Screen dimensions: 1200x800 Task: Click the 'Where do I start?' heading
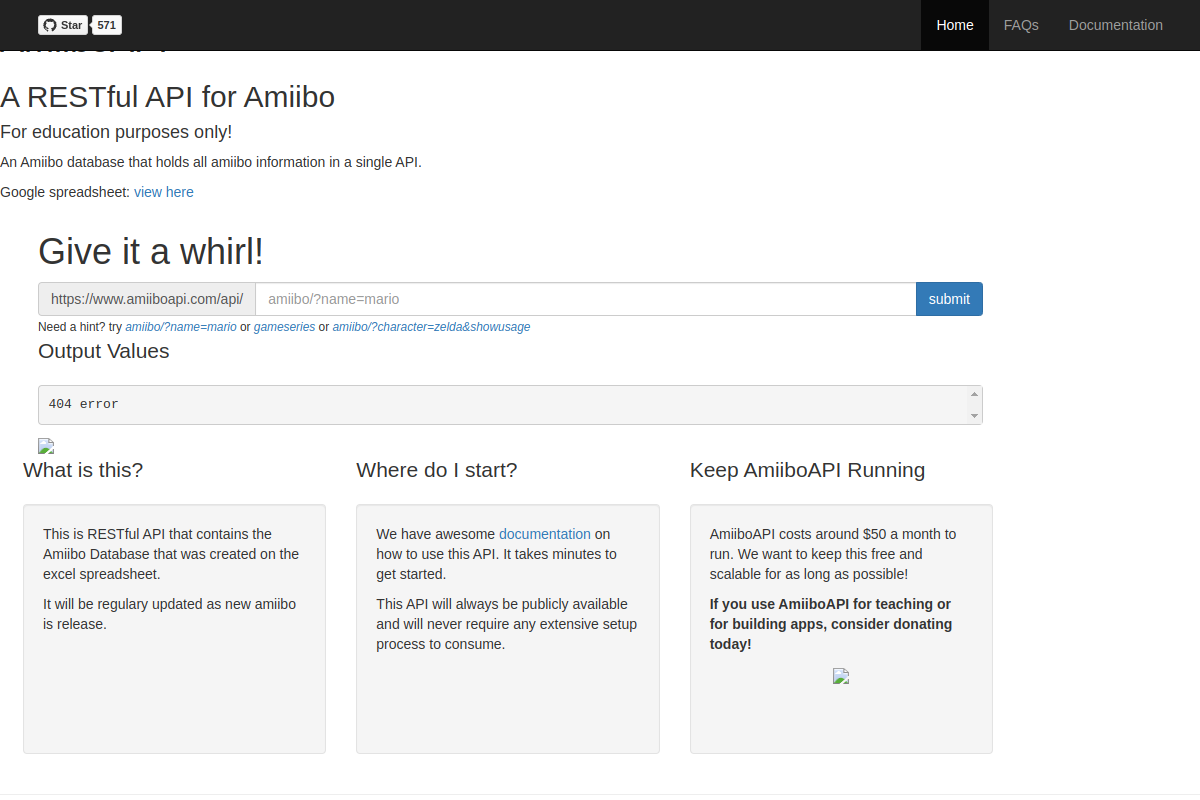point(437,470)
